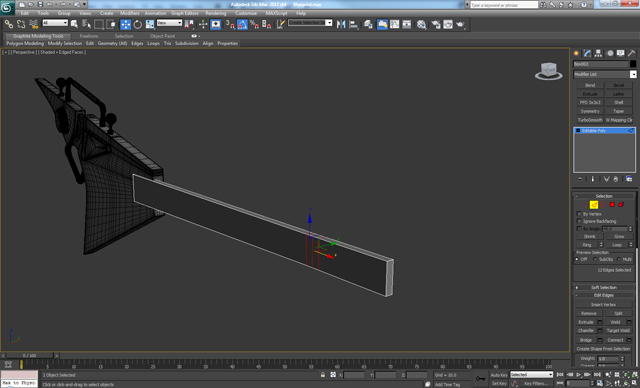Image resolution: width=640 pixels, height=388 pixels.
Task: Open the reference coordinate system View dropdown
Action: point(169,23)
